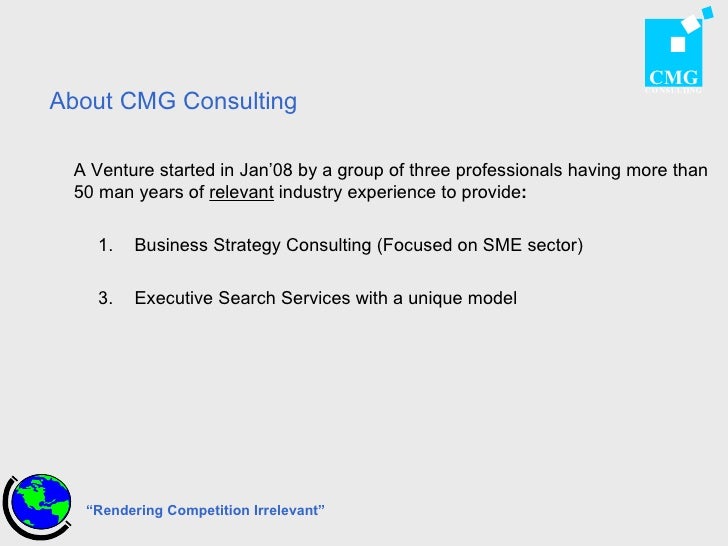Click the CMG Consulting logo
This screenshot has height=546, width=728.
(673, 52)
